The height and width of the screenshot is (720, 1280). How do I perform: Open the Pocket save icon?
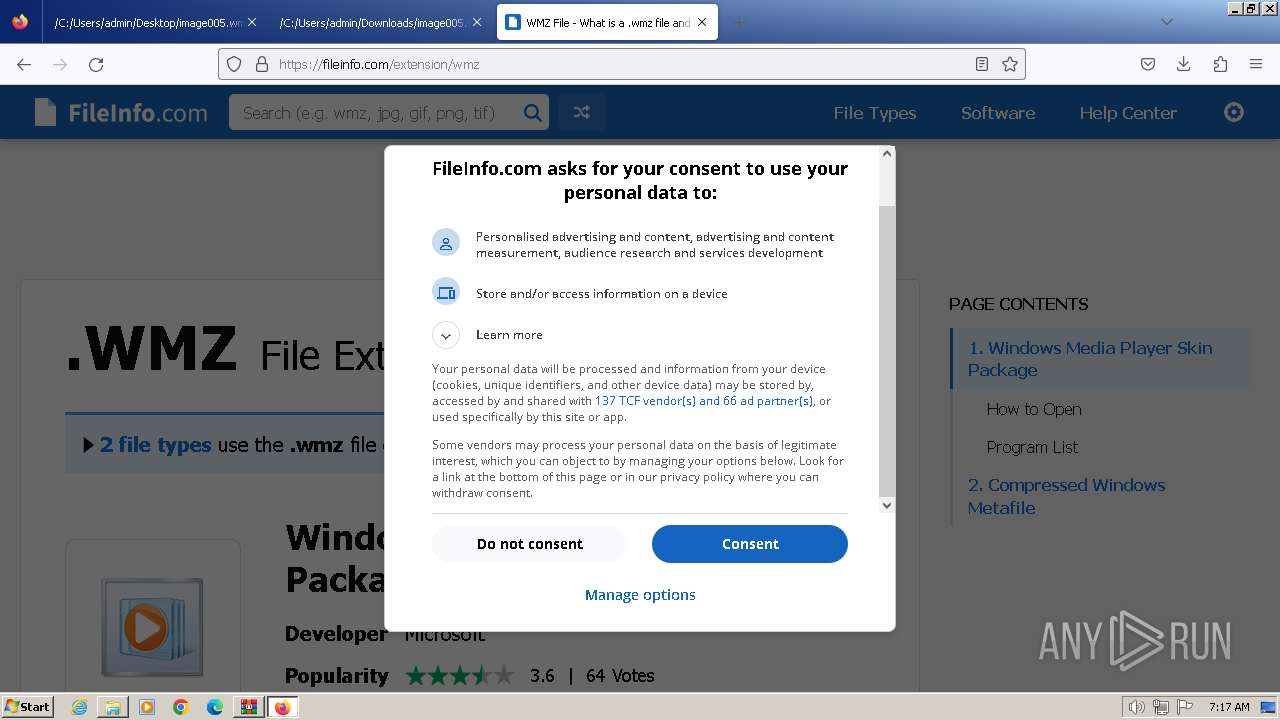click(x=1148, y=64)
